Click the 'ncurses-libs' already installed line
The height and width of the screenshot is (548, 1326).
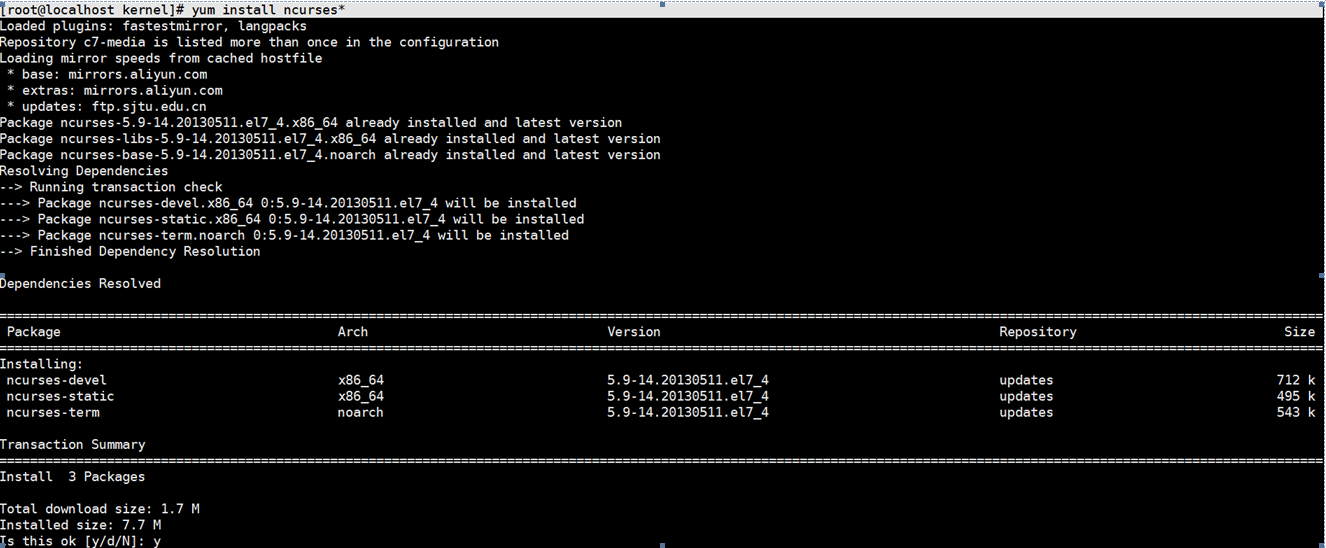point(330,138)
